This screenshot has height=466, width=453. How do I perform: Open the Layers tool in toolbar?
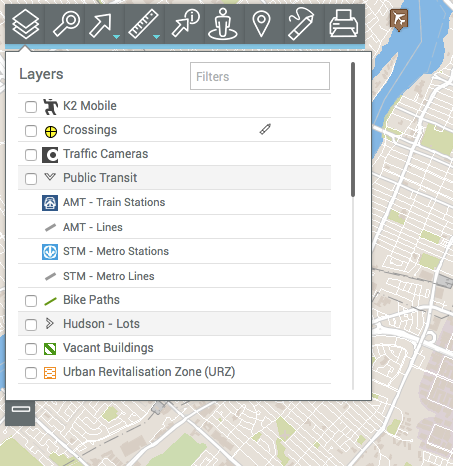pyautogui.click(x=25, y=24)
